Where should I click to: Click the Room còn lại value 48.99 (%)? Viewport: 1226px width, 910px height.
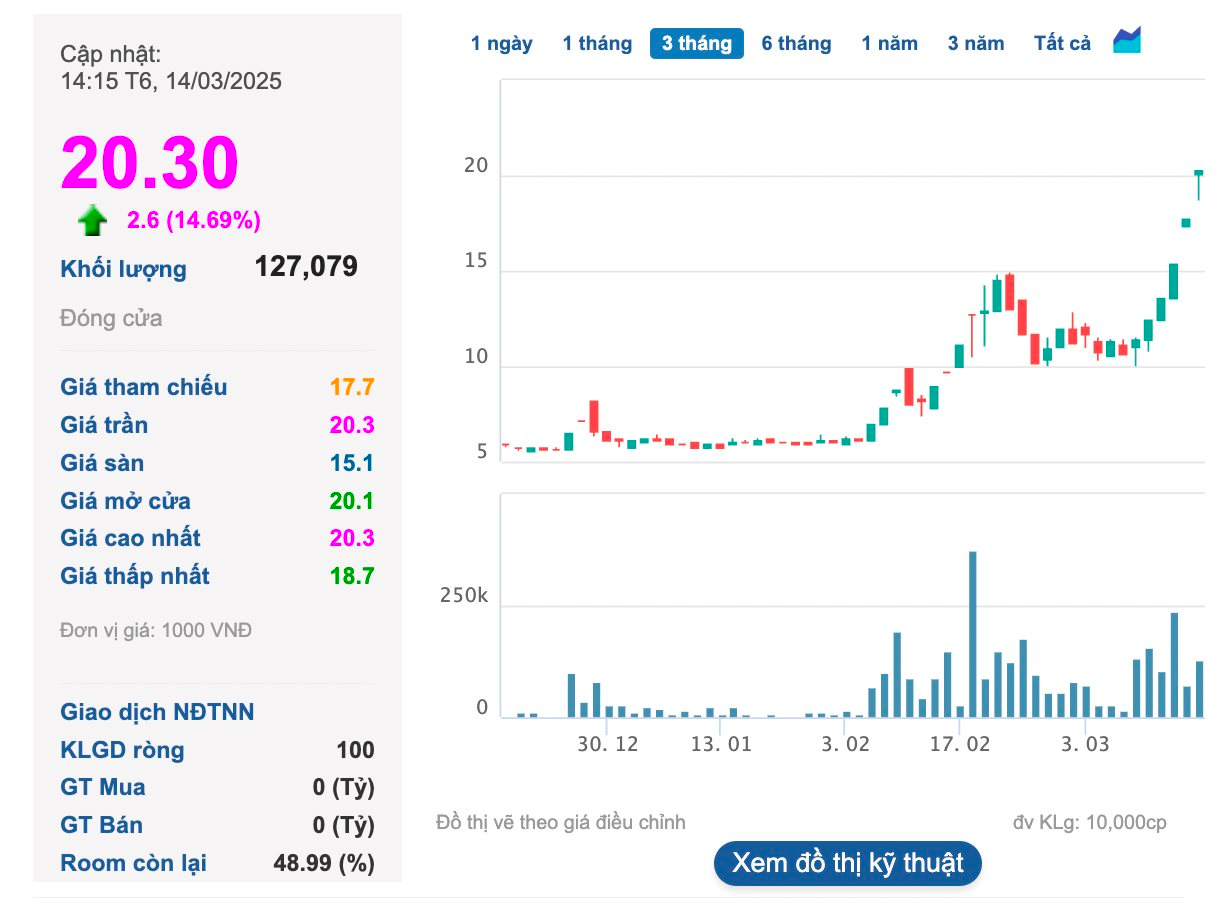(324, 863)
